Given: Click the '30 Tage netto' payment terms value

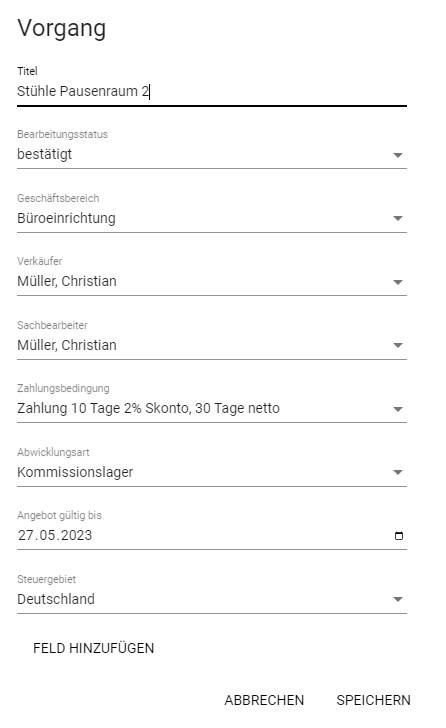Looking at the screenshot, I should (237, 408).
